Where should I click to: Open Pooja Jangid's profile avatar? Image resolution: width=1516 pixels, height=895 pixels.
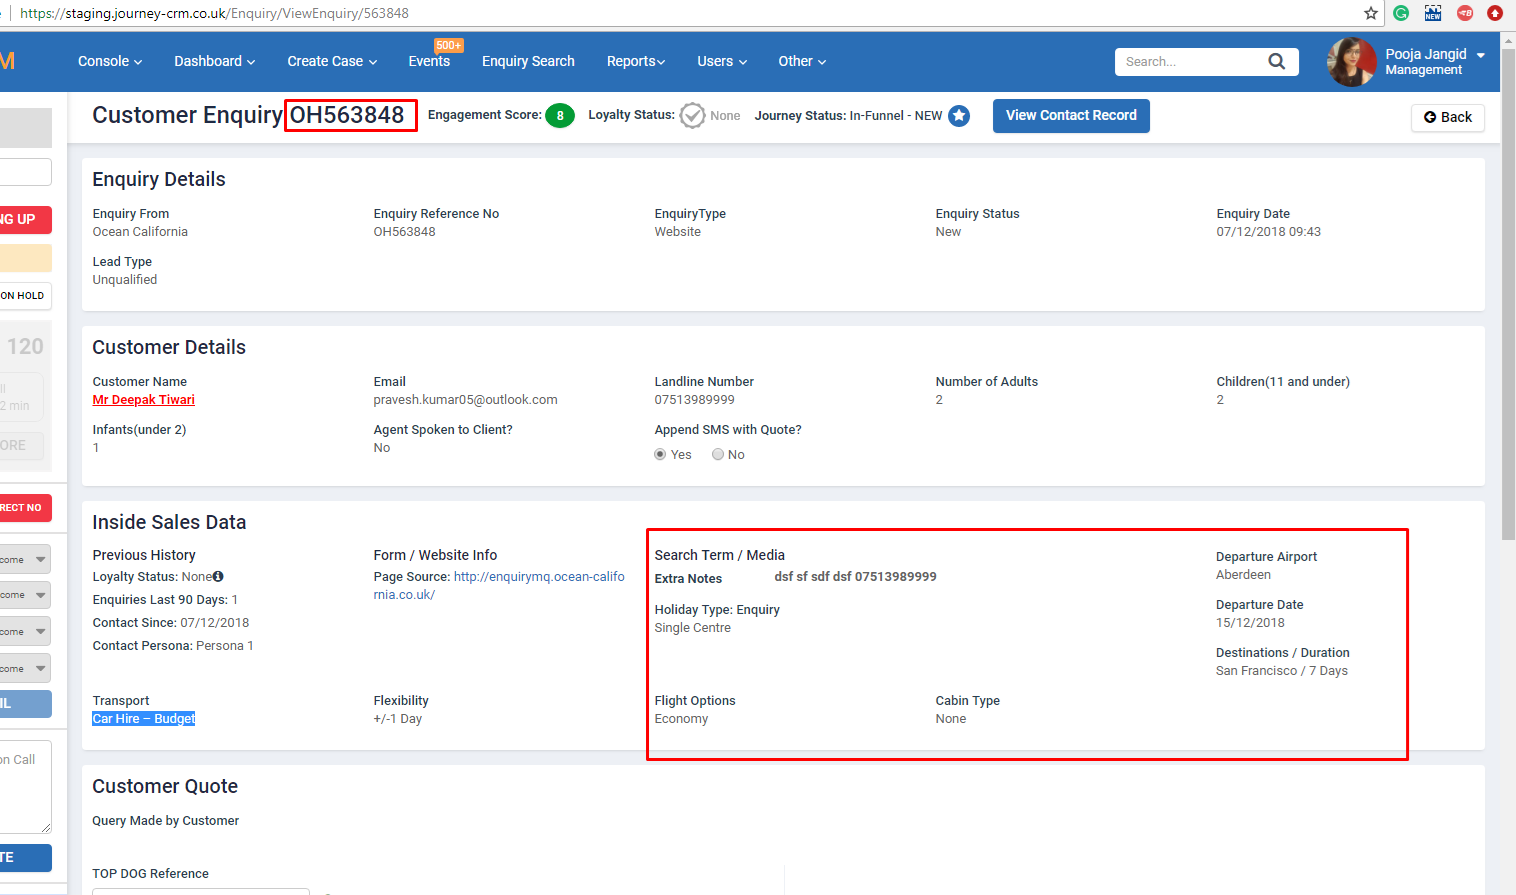click(1352, 62)
